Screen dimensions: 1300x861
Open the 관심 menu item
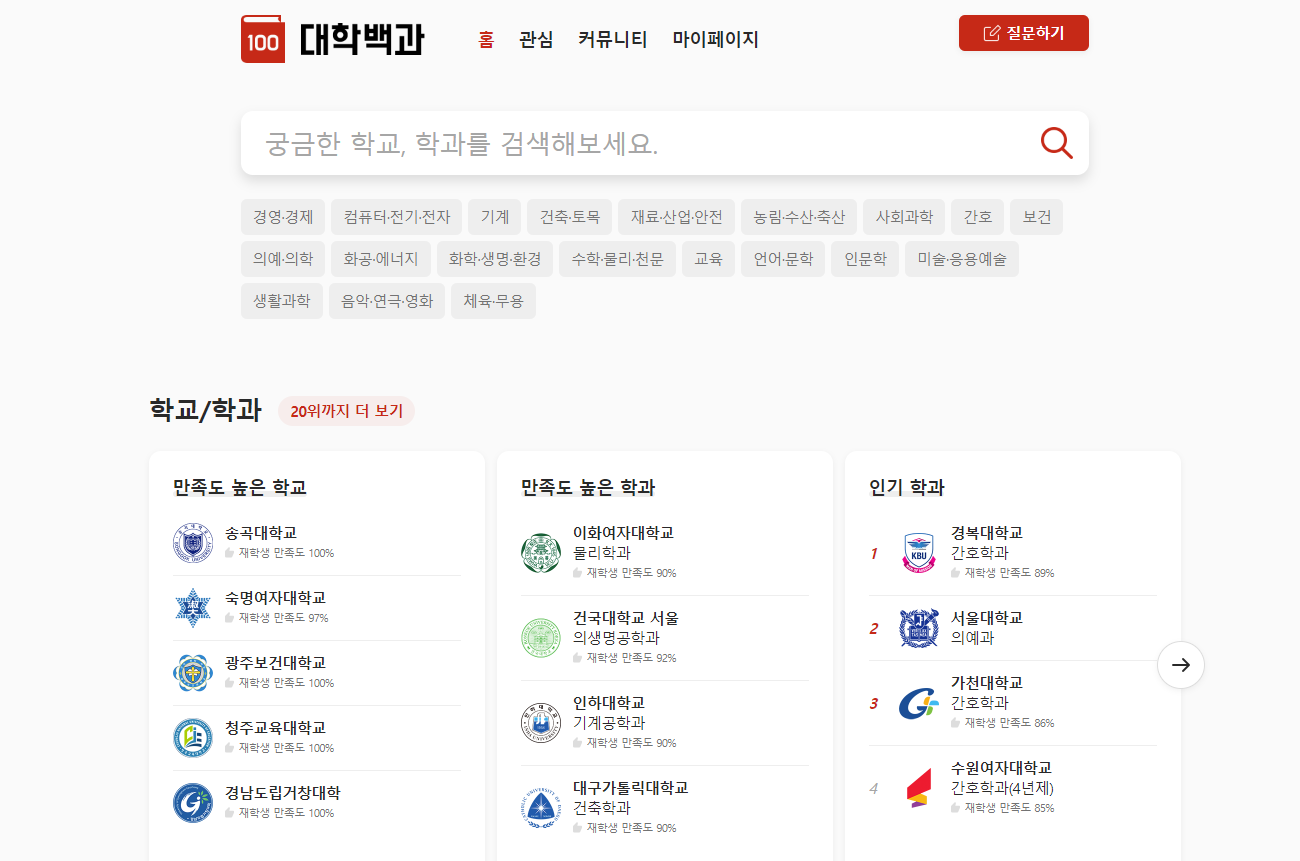pos(536,39)
